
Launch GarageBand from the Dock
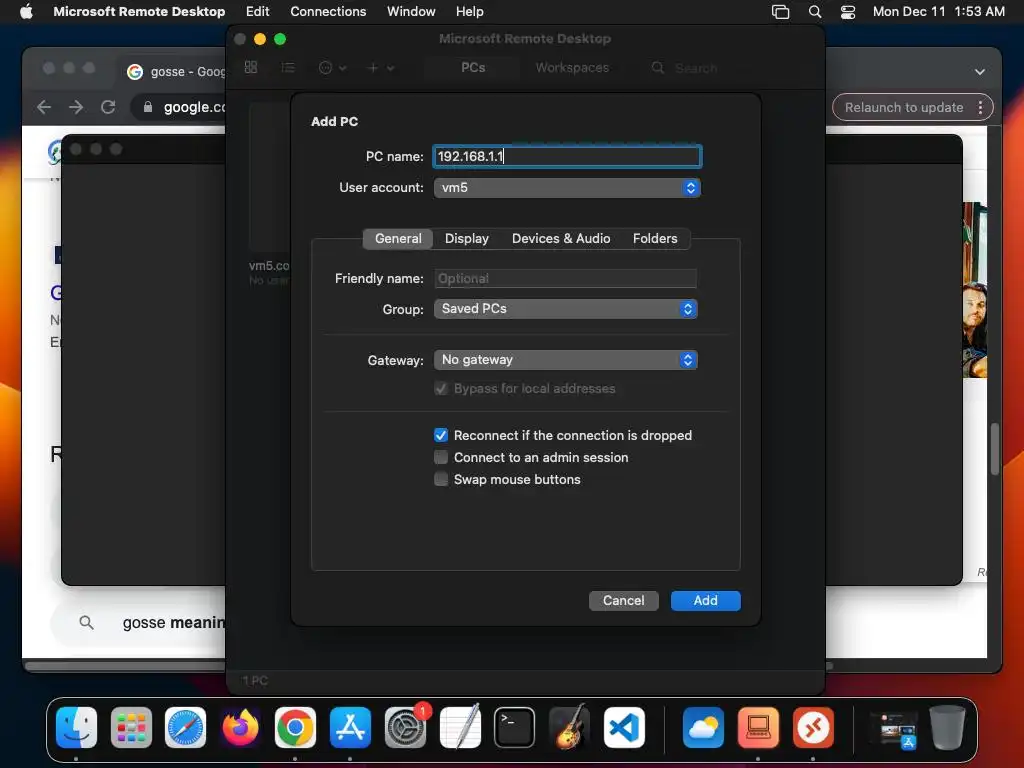tap(569, 727)
